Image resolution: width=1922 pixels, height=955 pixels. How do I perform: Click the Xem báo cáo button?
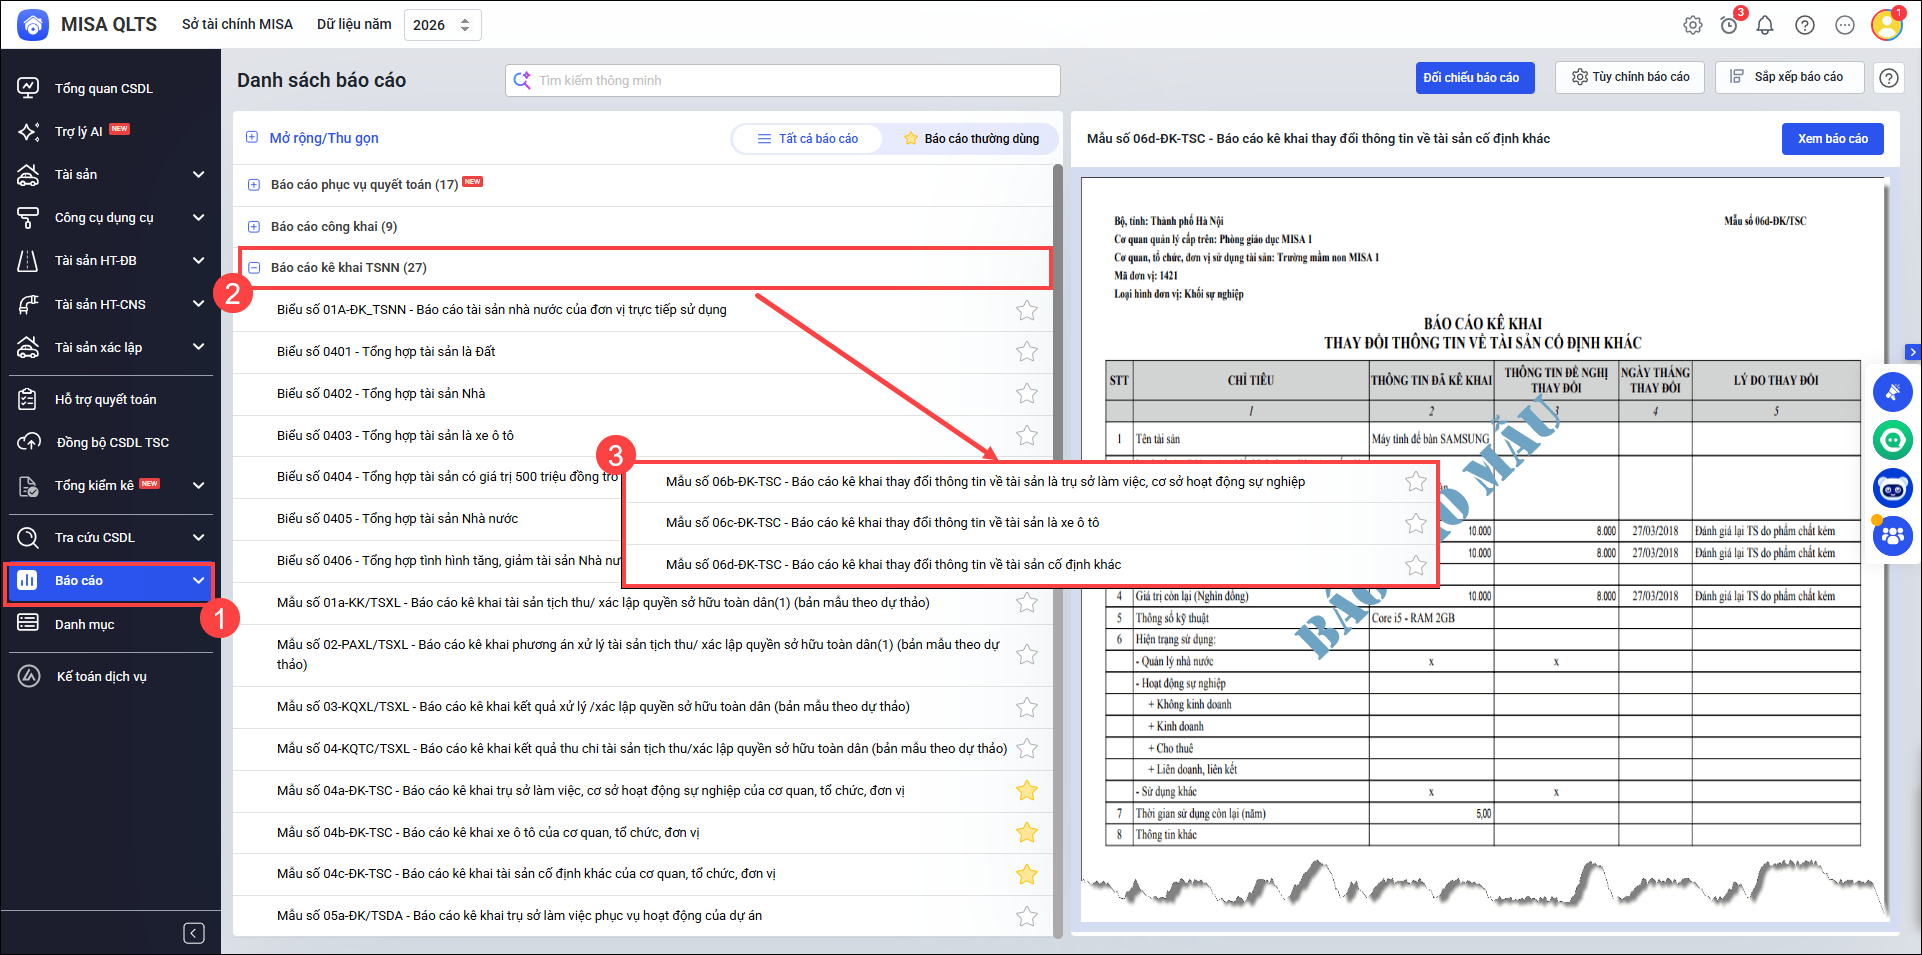pyautogui.click(x=1832, y=139)
